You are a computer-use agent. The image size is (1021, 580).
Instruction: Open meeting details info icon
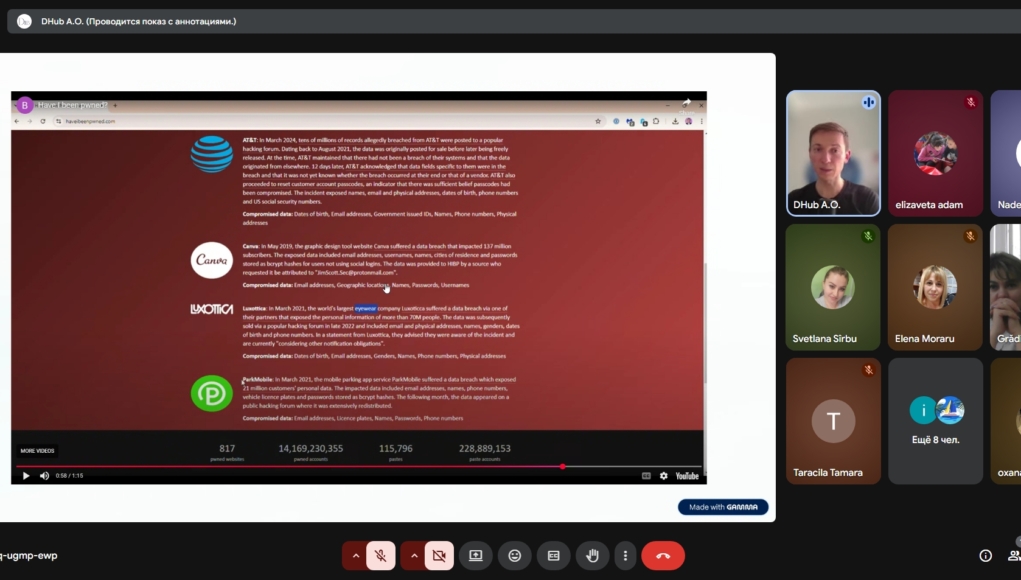(985, 555)
